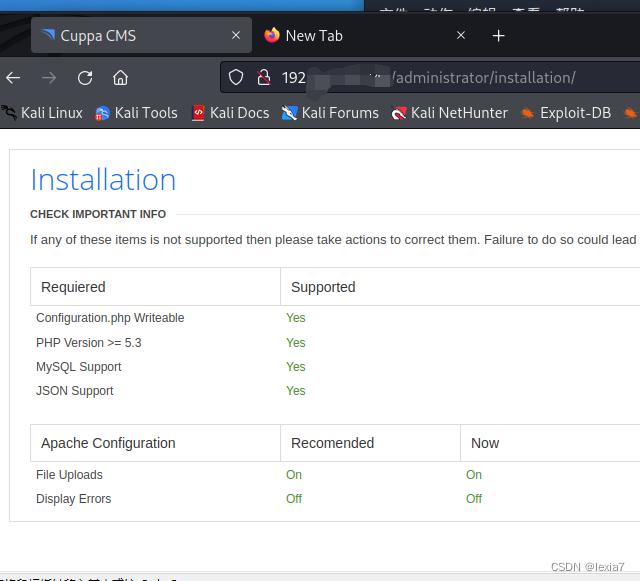Open the Kali Forums bookmark
Screen dimensions: 640x581
point(330,113)
